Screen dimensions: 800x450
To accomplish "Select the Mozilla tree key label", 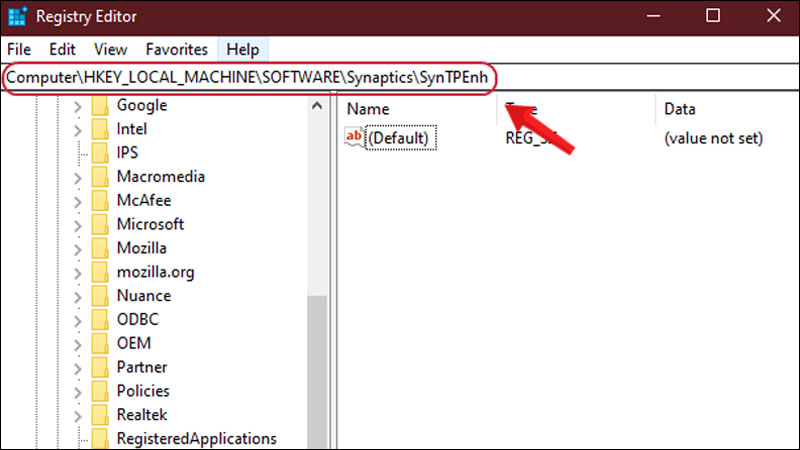I will (142, 248).
